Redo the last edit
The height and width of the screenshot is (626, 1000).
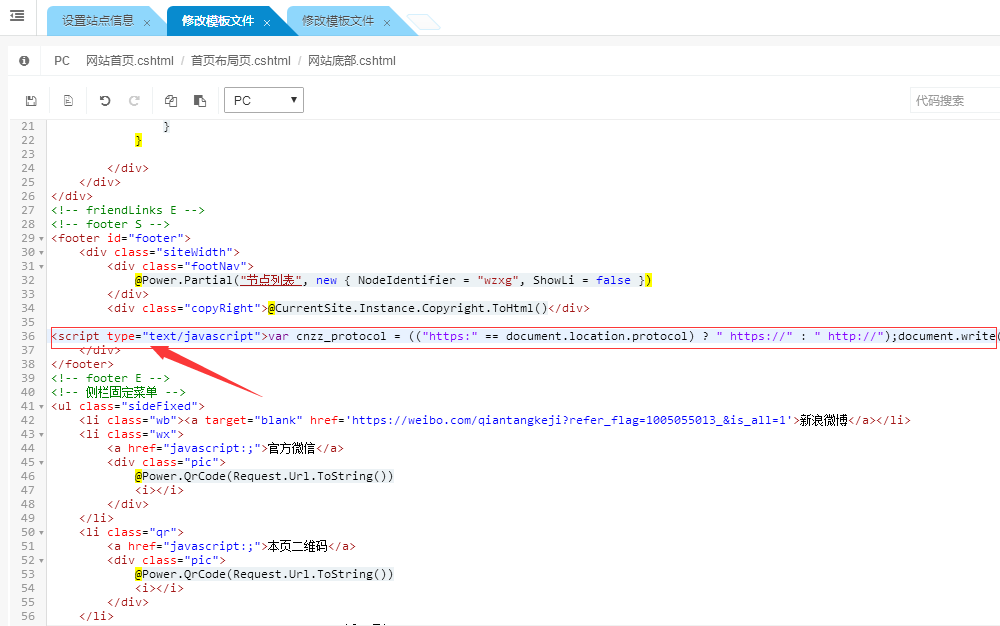(x=134, y=101)
